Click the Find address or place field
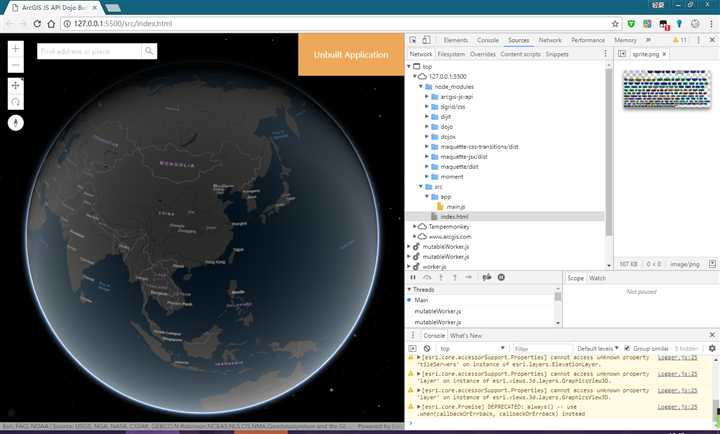Image resolution: width=720 pixels, height=434 pixels. coord(90,51)
